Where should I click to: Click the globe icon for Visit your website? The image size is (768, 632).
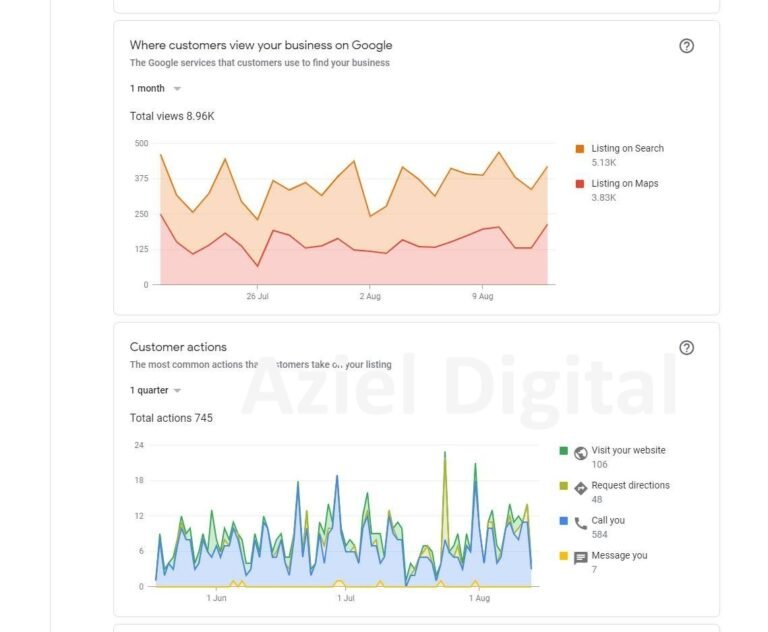[x=581, y=453]
